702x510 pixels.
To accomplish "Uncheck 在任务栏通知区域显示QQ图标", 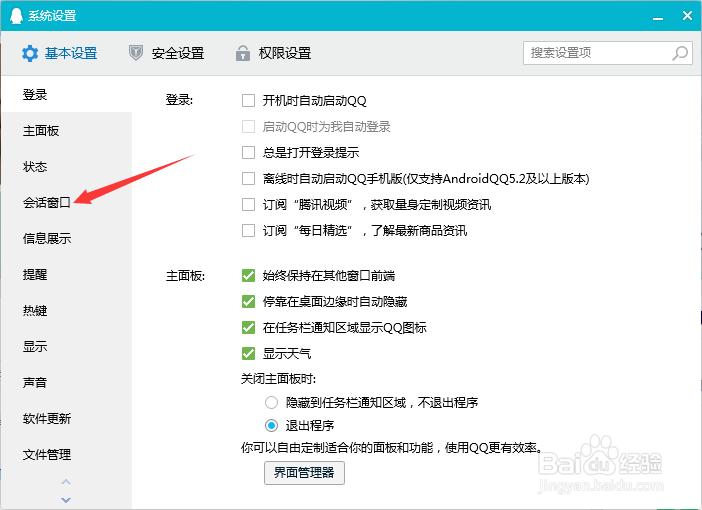I will click(248, 327).
